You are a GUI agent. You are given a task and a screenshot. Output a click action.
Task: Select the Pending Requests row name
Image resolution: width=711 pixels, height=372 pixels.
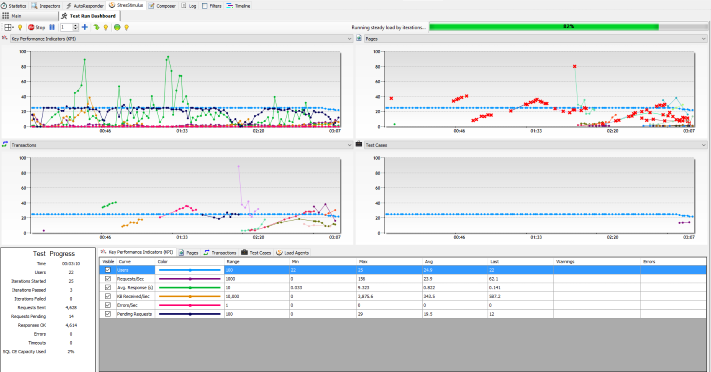[134, 314]
